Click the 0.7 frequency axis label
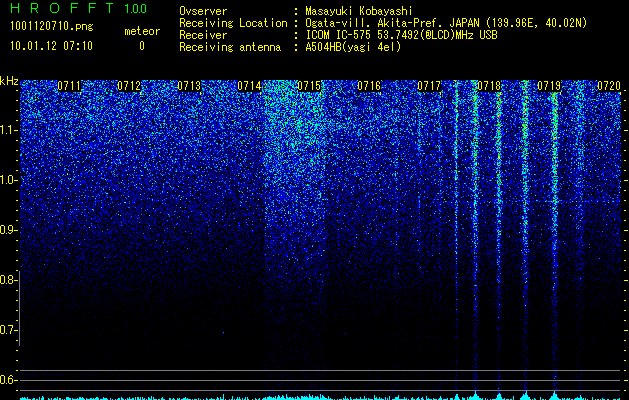The height and width of the screenshot is (400, 629). tap(8, 330)
